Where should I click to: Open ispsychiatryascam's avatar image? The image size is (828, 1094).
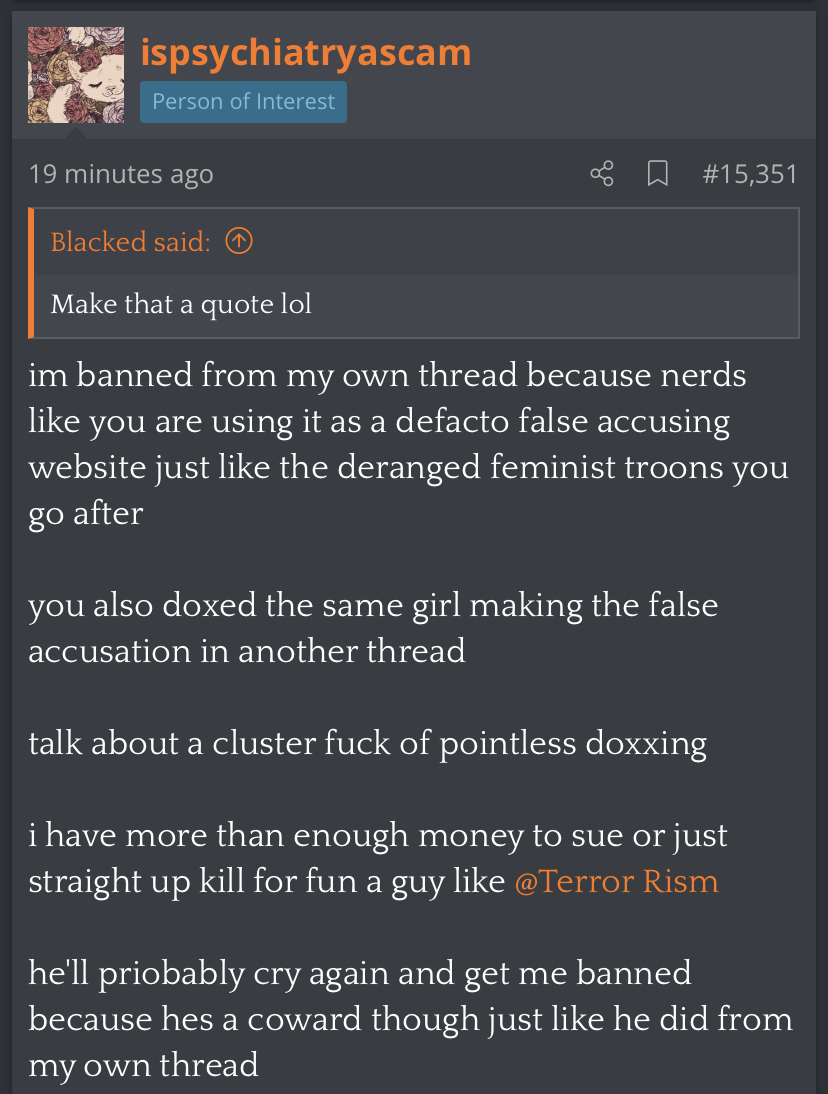(x=76, y=75)
